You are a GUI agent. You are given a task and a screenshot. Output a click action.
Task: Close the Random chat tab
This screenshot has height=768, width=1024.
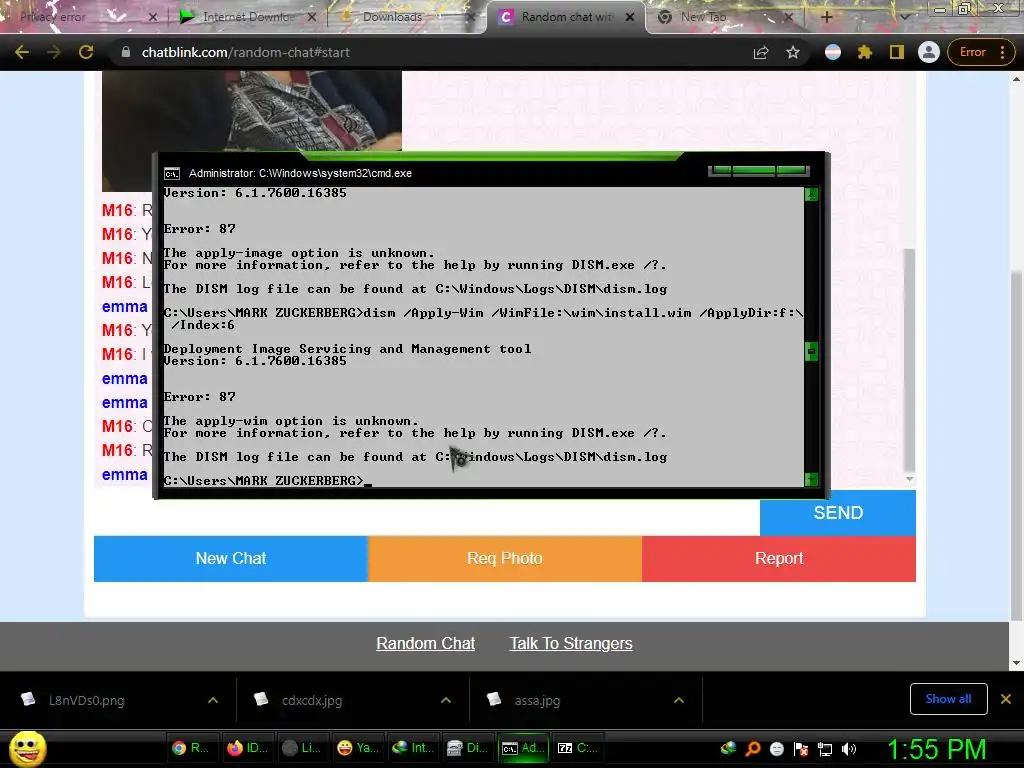pos(630,17)
